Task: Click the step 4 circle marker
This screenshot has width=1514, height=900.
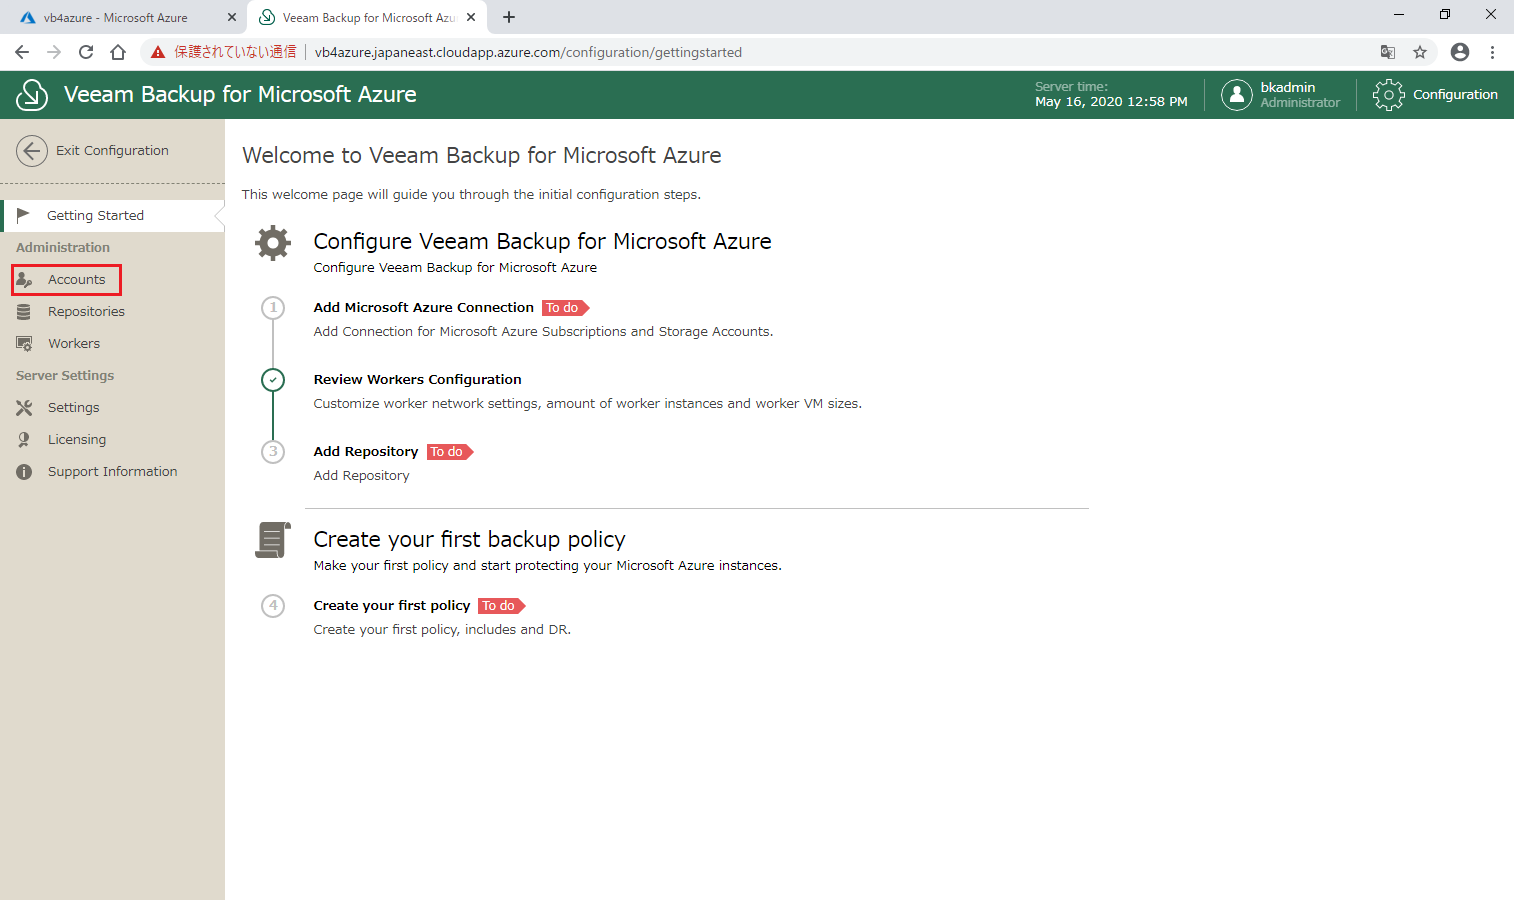Action: (x=273, y=606)
